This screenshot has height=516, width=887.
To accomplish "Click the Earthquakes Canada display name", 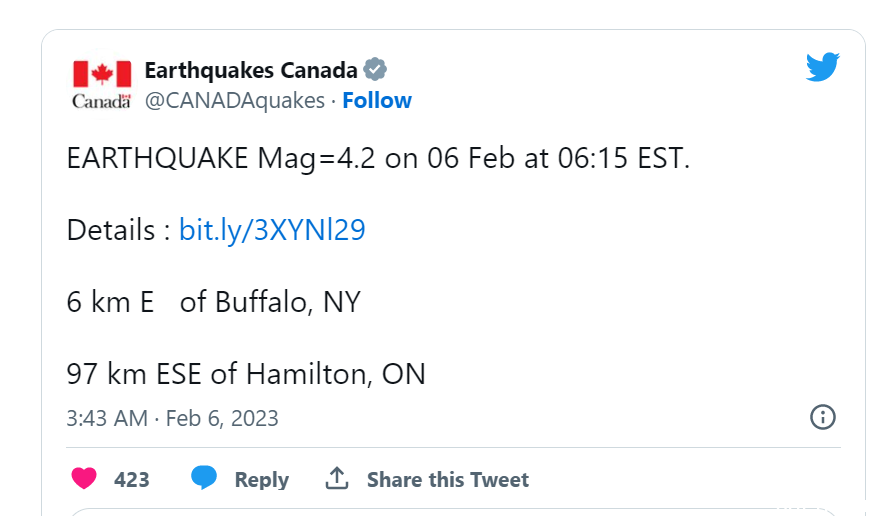I will pos(251,70).
